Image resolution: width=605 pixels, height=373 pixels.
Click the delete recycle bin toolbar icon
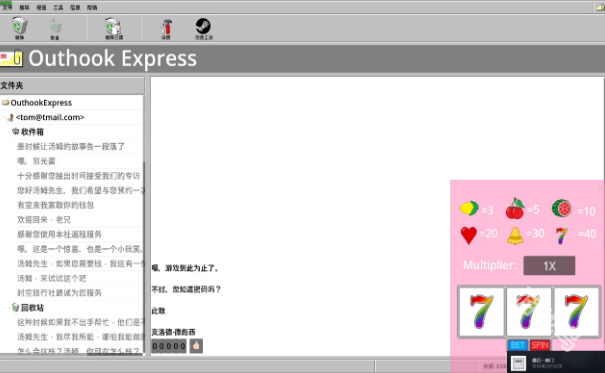click(x=19, y=26)
